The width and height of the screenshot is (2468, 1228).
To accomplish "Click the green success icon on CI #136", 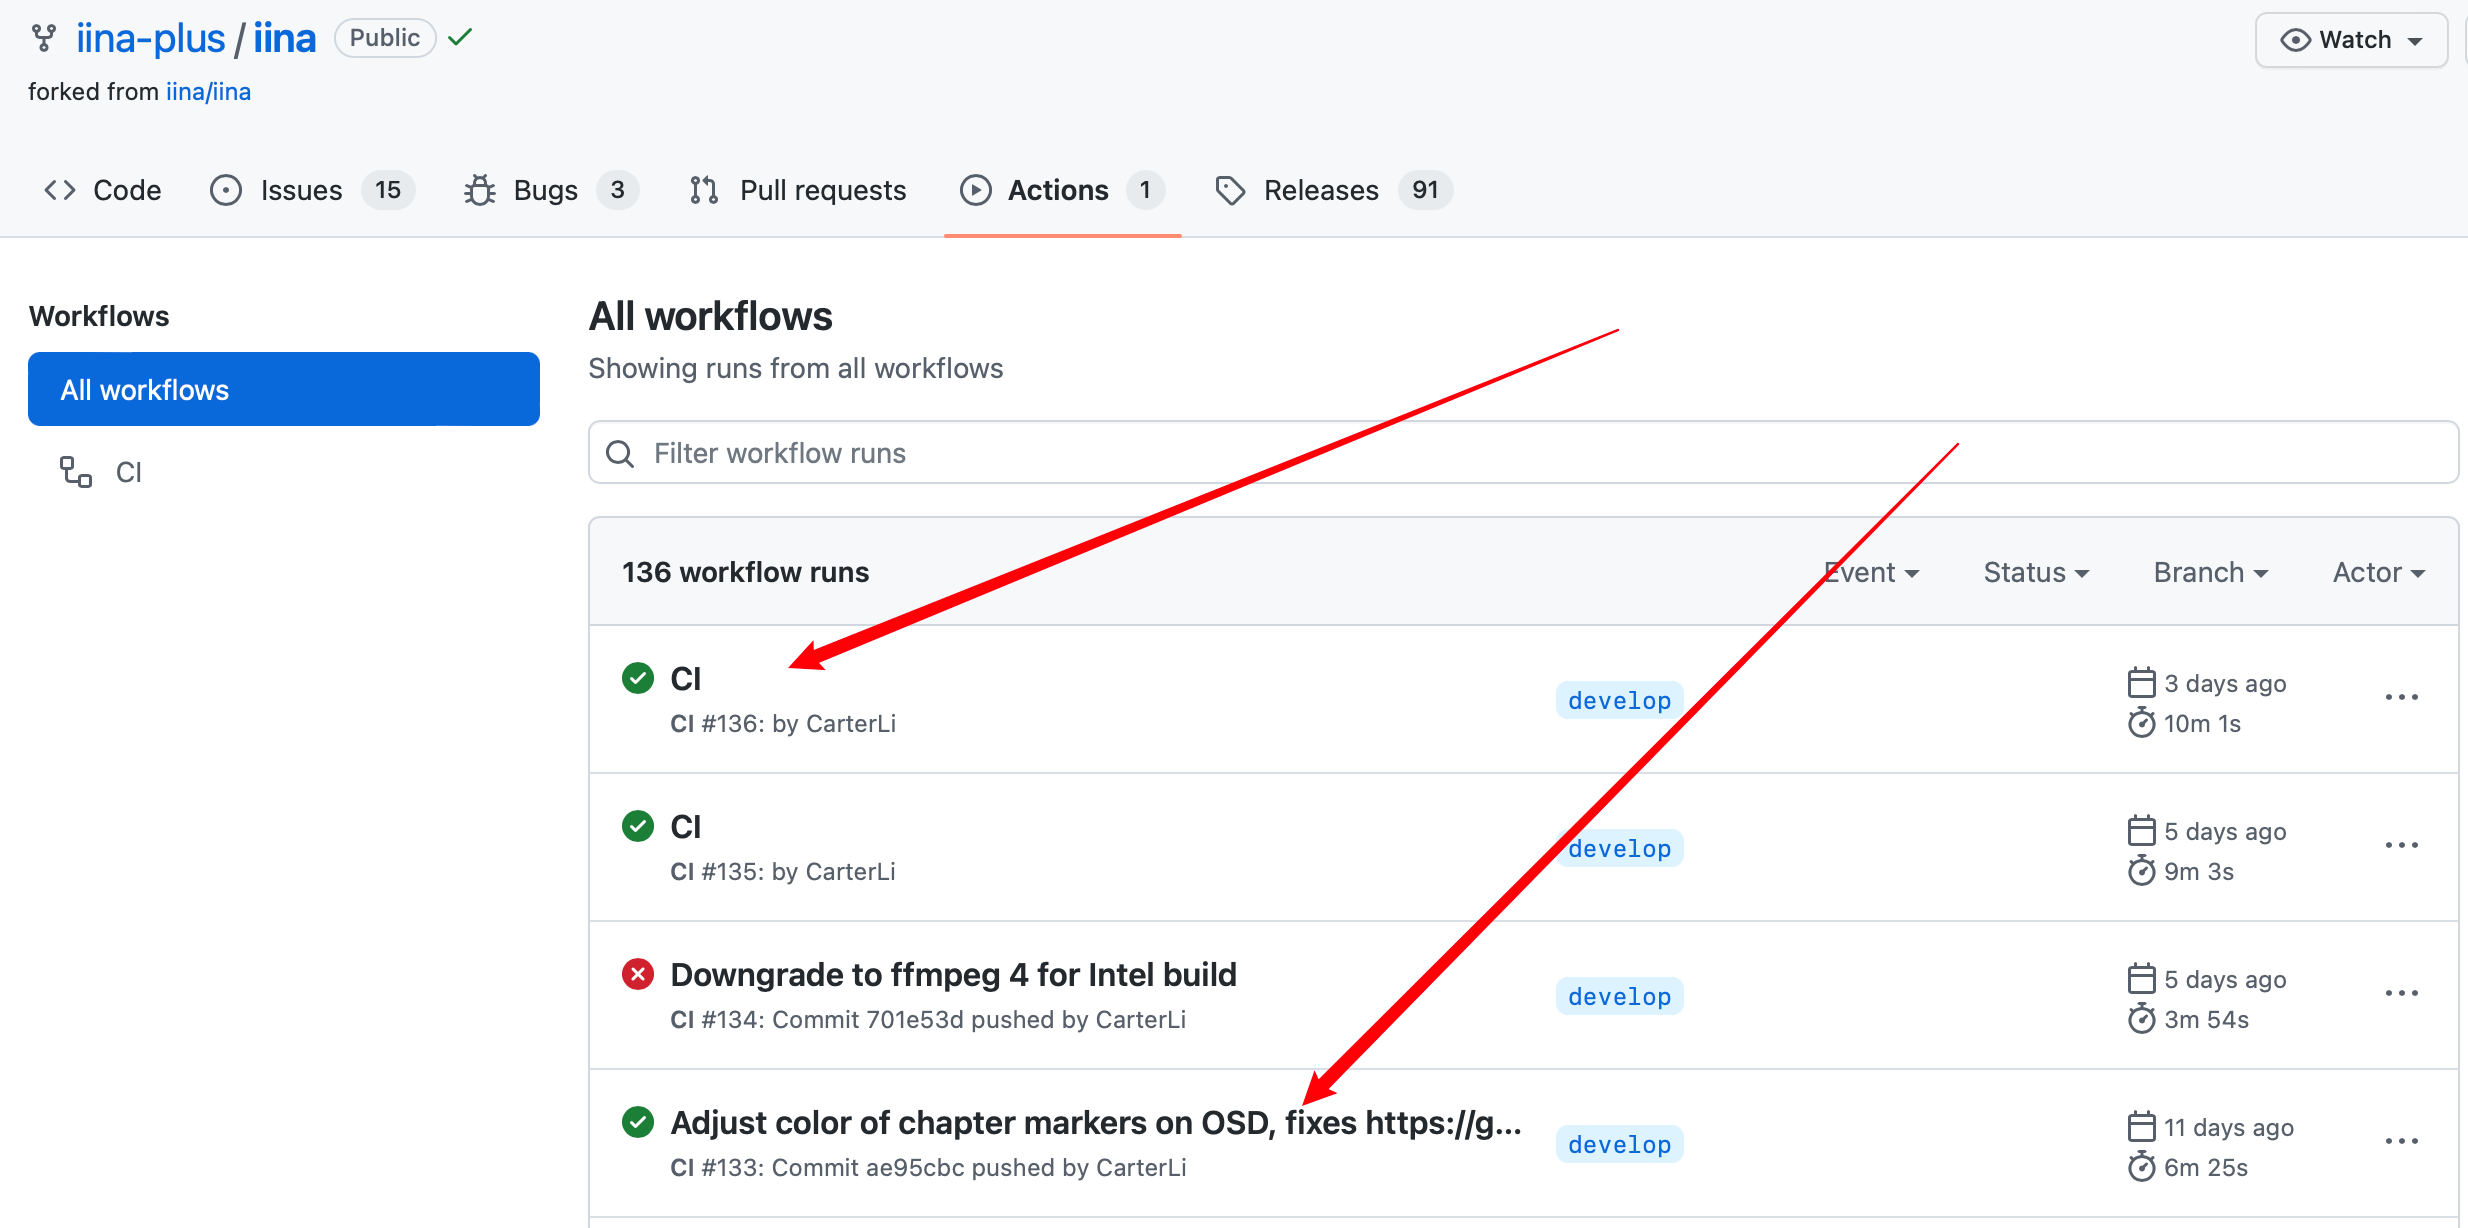I will (x=638, y=678).
